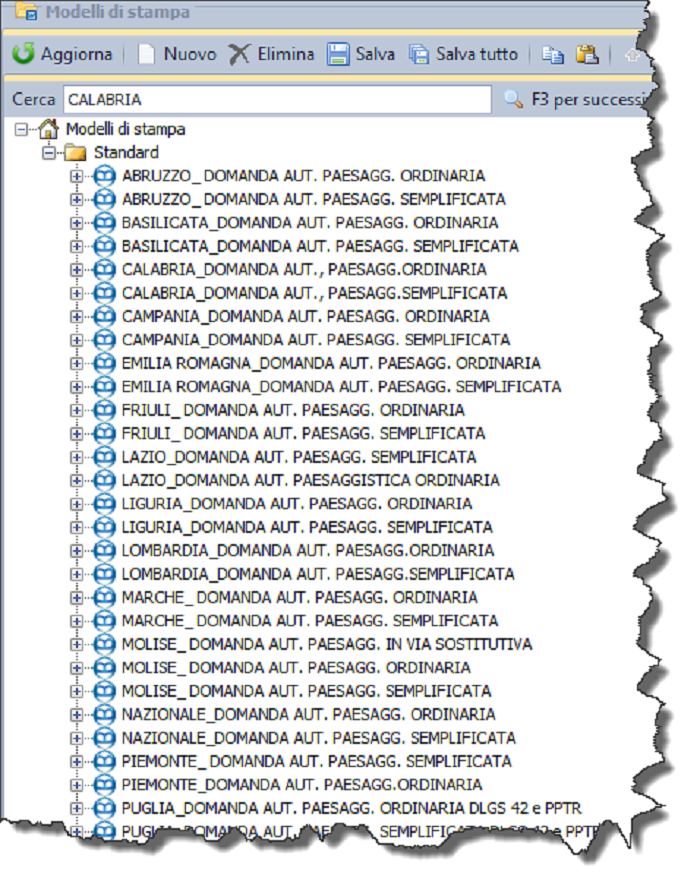Click the paste clipboard icon

[x=587, y=54]
